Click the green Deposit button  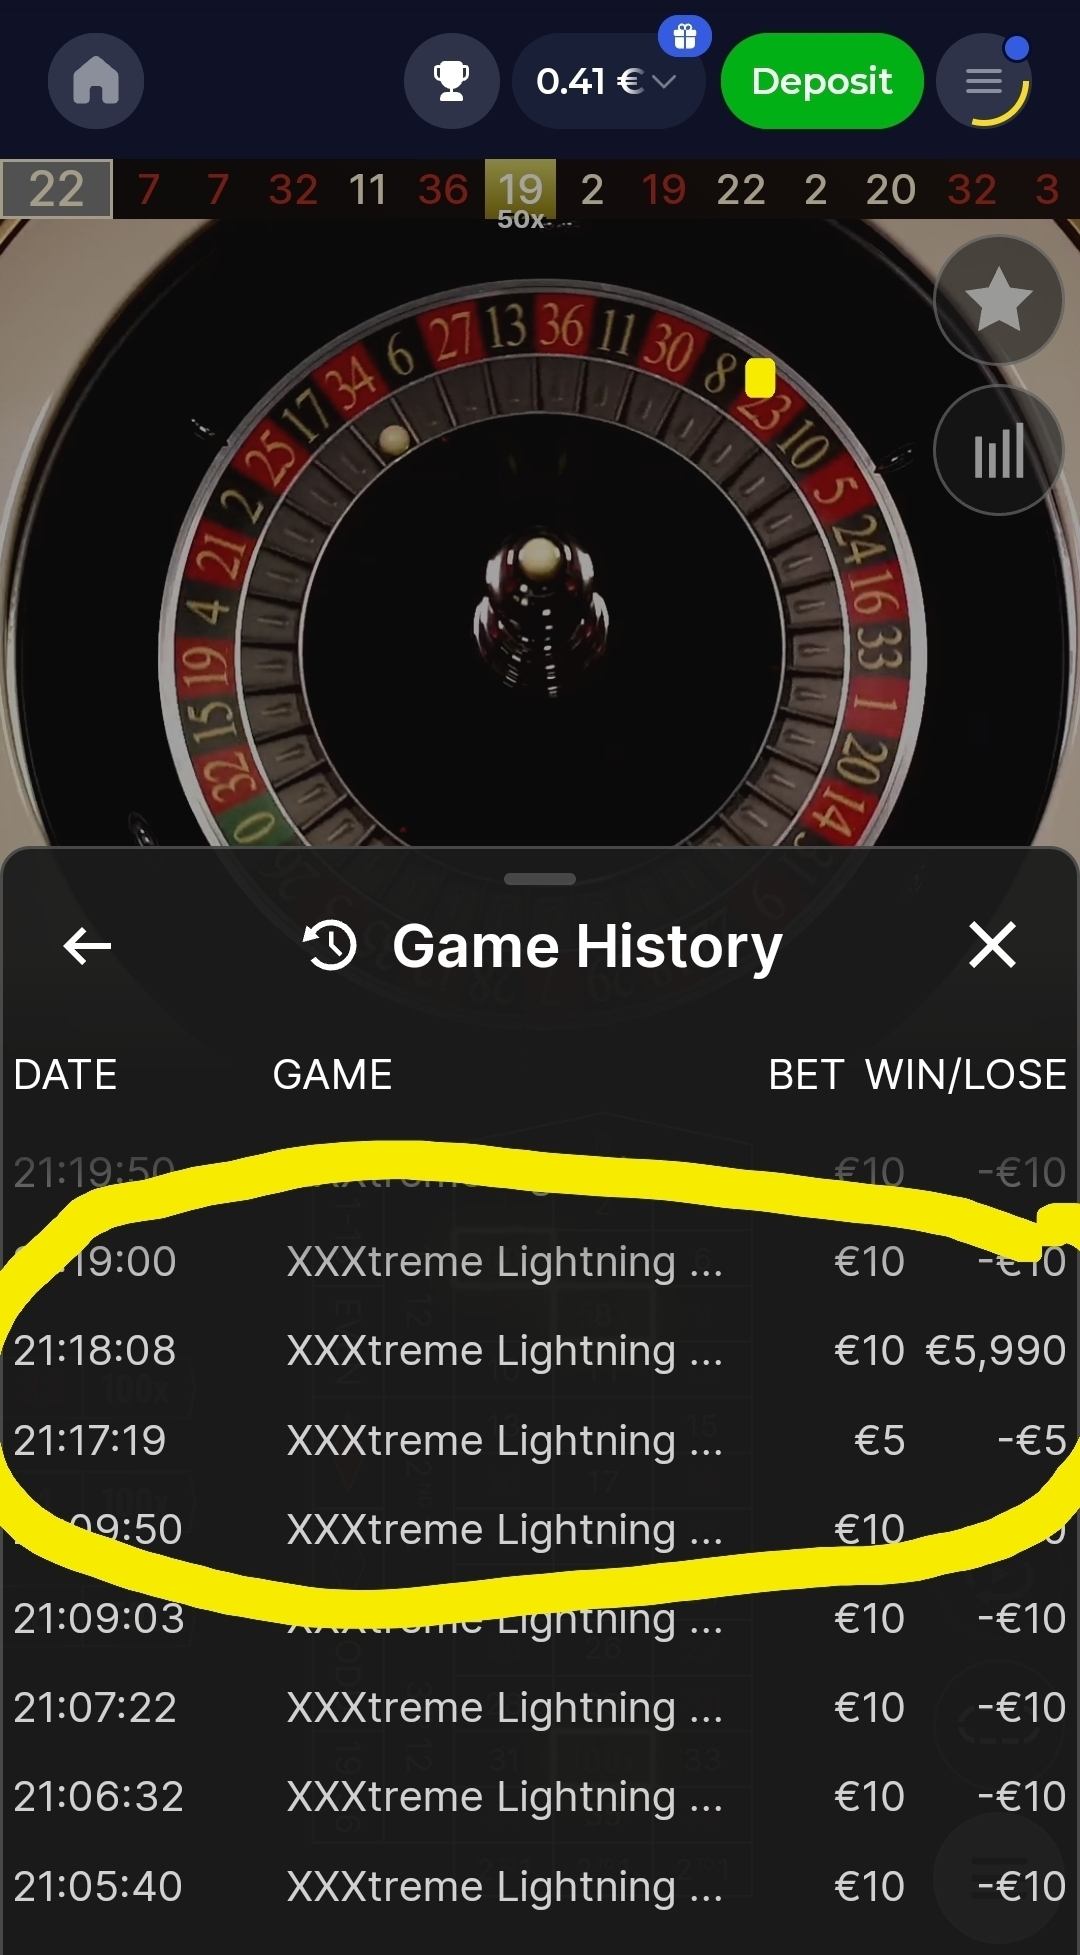pos(822,81)
